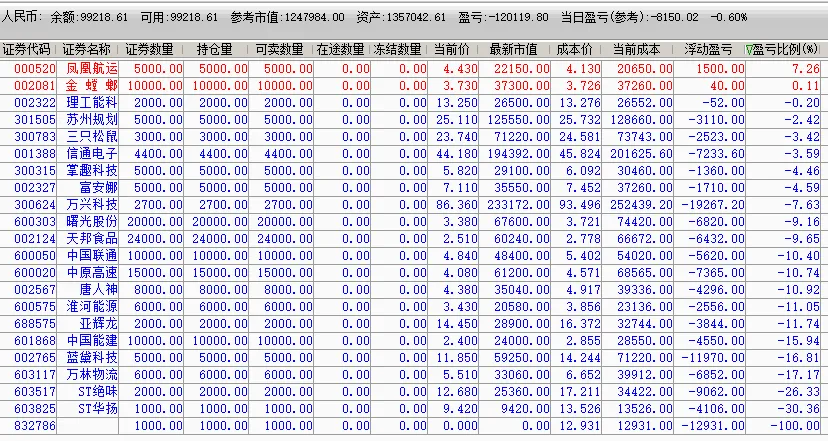The width and height of the screenshot is (828, 441).
Task: Select the 中国能建 row name
Action: 92,341
